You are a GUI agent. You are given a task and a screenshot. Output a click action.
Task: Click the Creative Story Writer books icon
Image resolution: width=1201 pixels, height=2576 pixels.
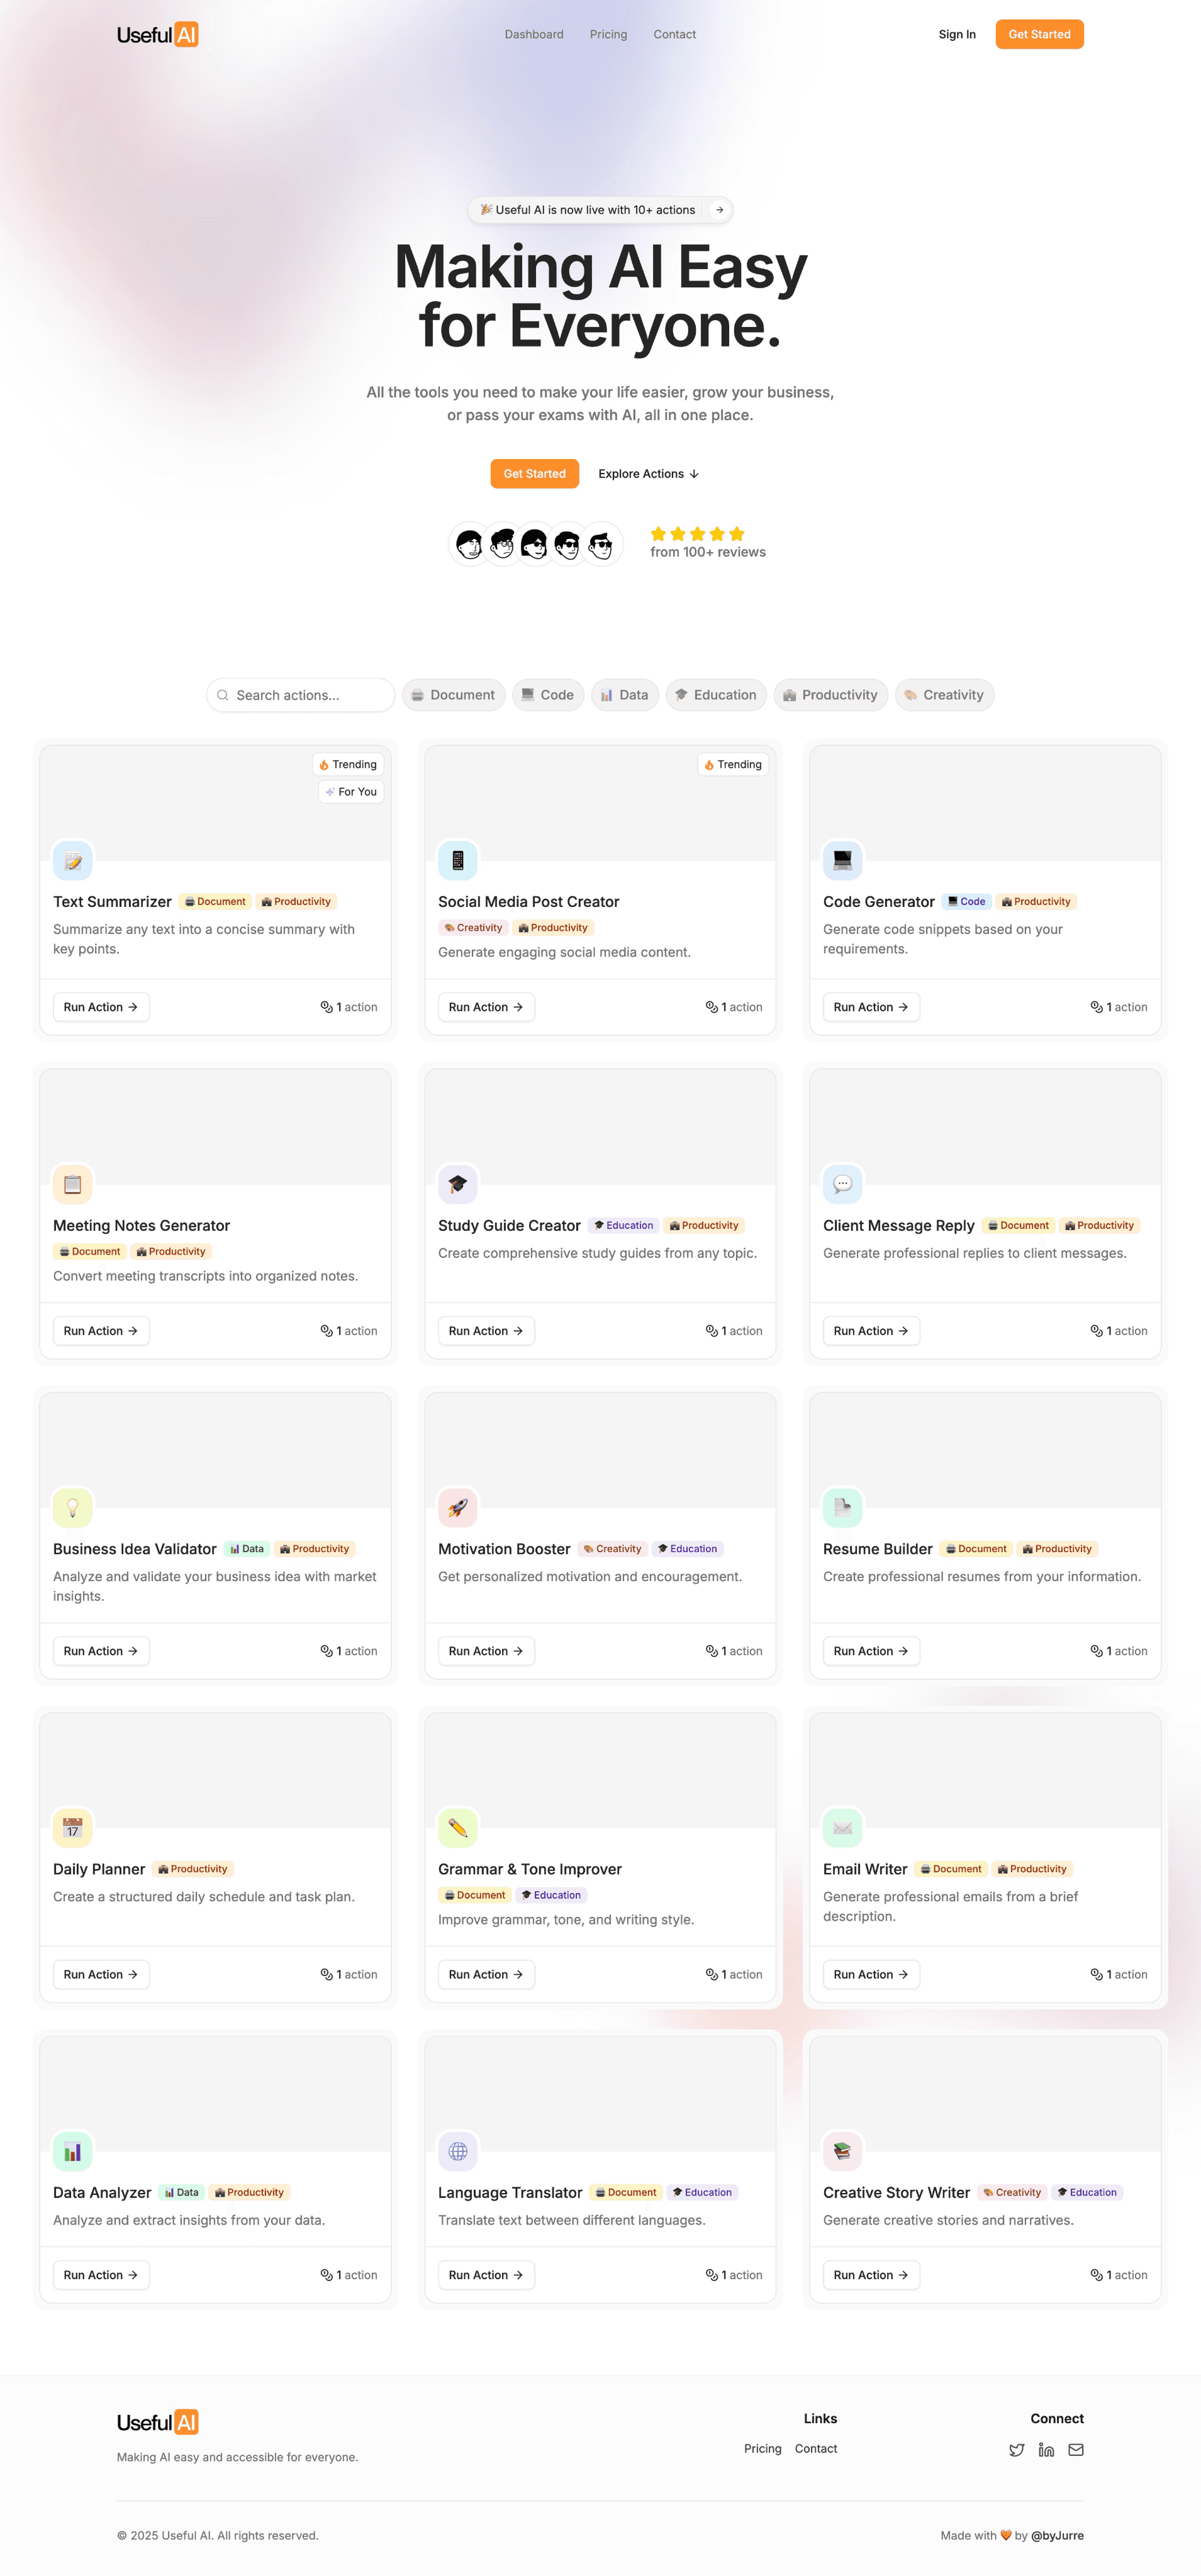click(843, 2151)
